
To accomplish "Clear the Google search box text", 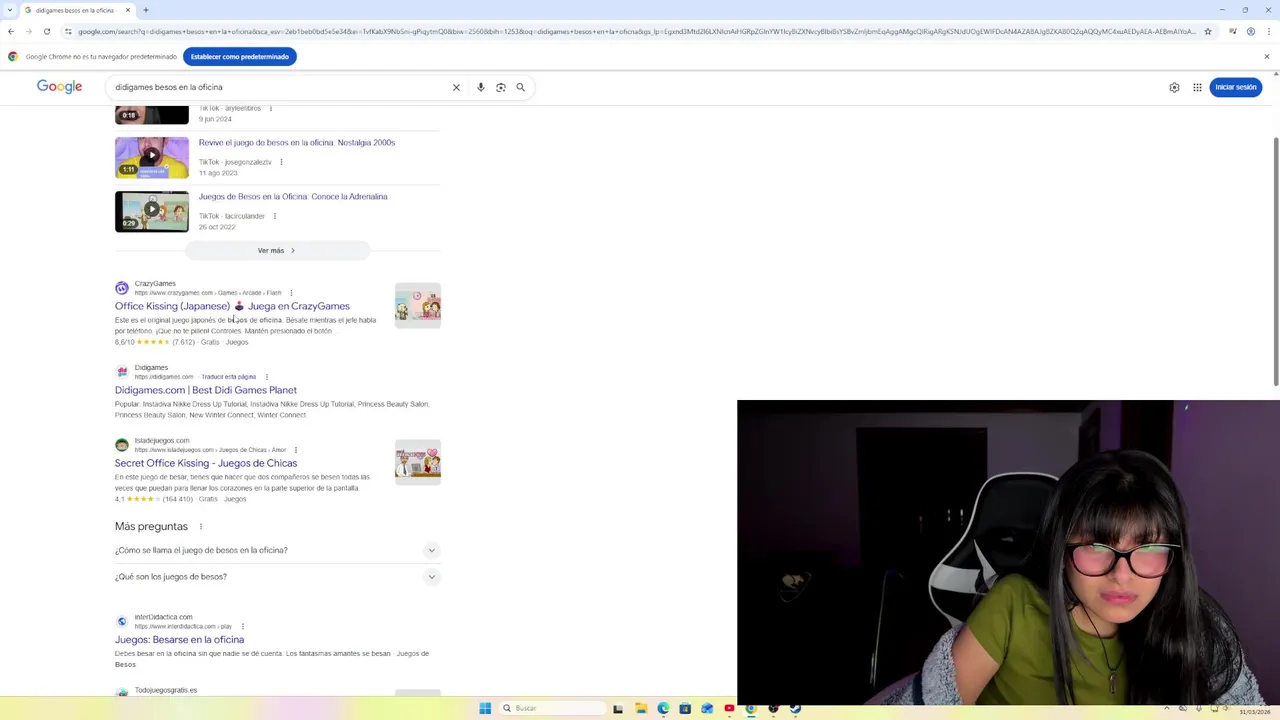I will pyautogui.click(x=456, y=88).
